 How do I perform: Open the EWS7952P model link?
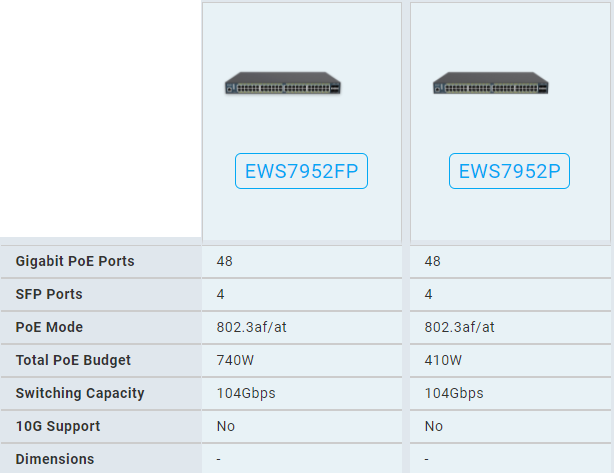(510, 172)
